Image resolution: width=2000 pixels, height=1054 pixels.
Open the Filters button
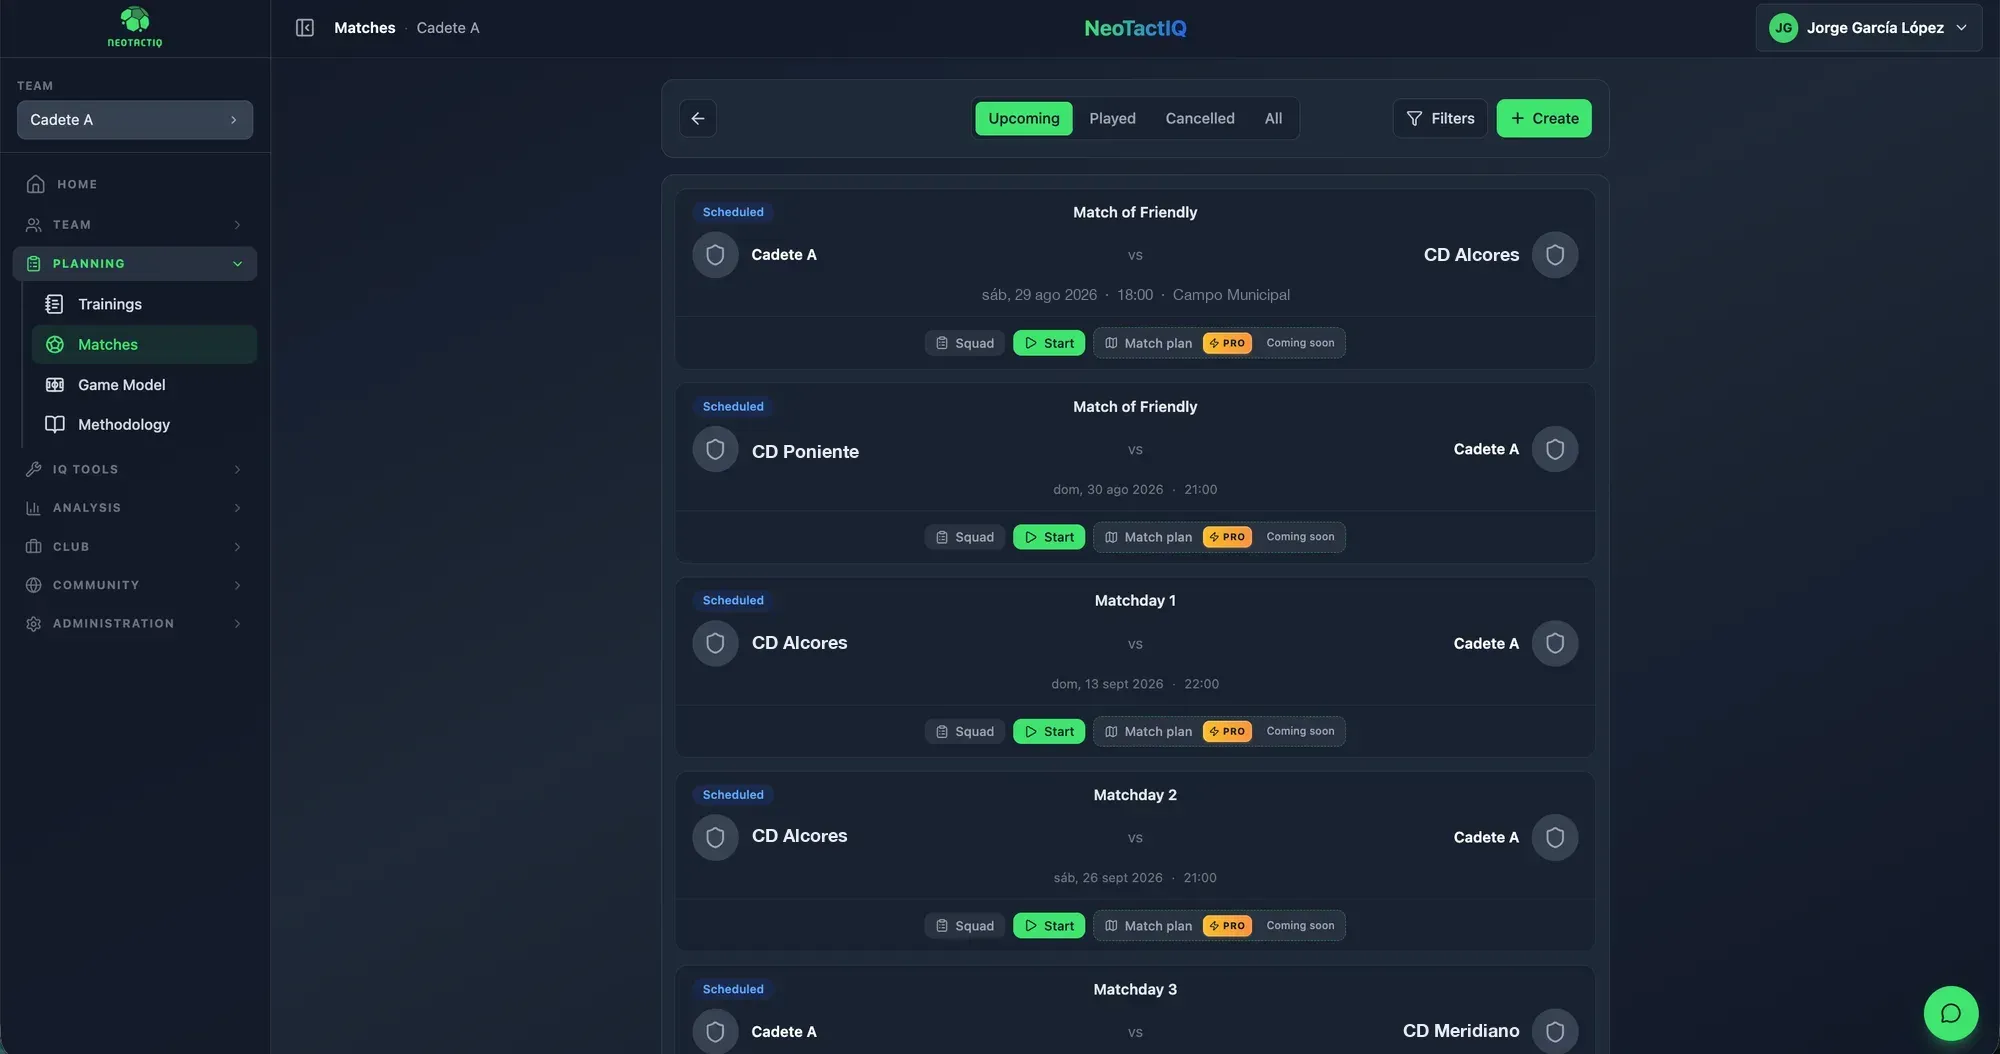point(1440,118)
